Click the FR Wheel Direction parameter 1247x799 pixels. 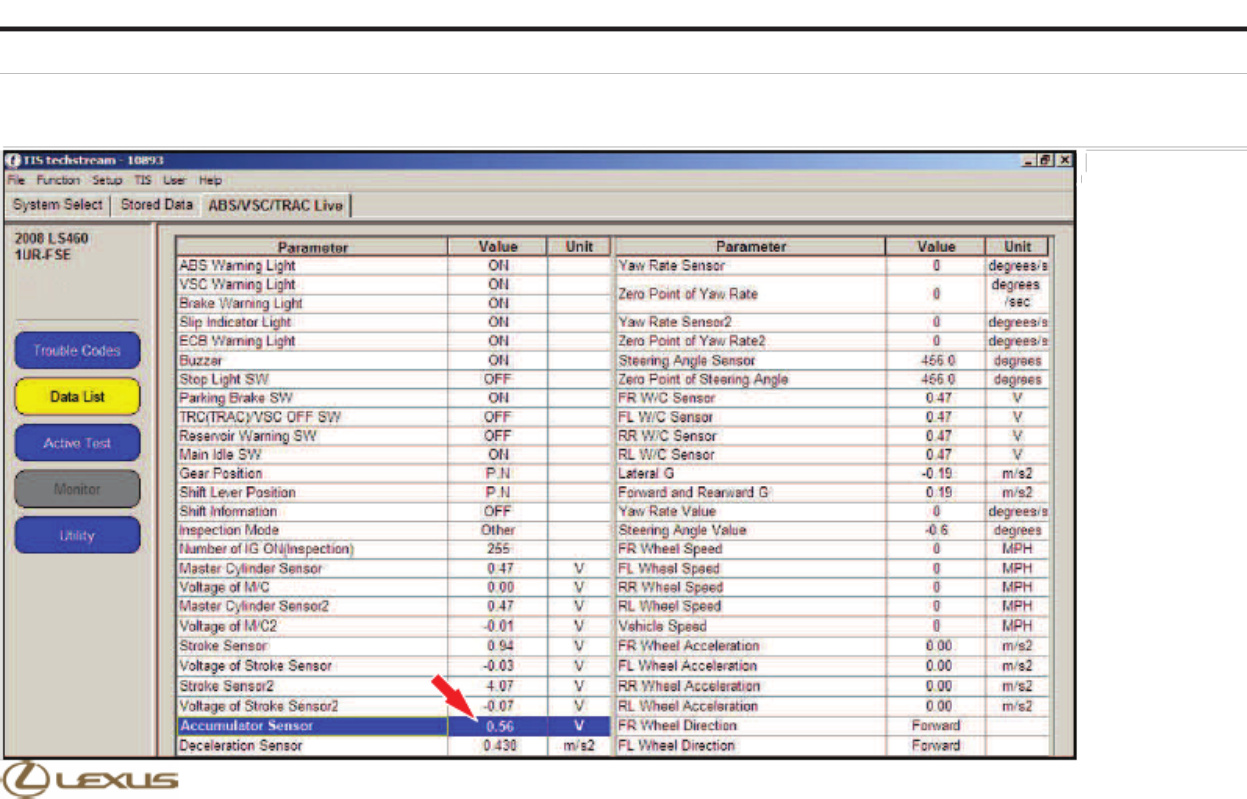pos(677,726)
